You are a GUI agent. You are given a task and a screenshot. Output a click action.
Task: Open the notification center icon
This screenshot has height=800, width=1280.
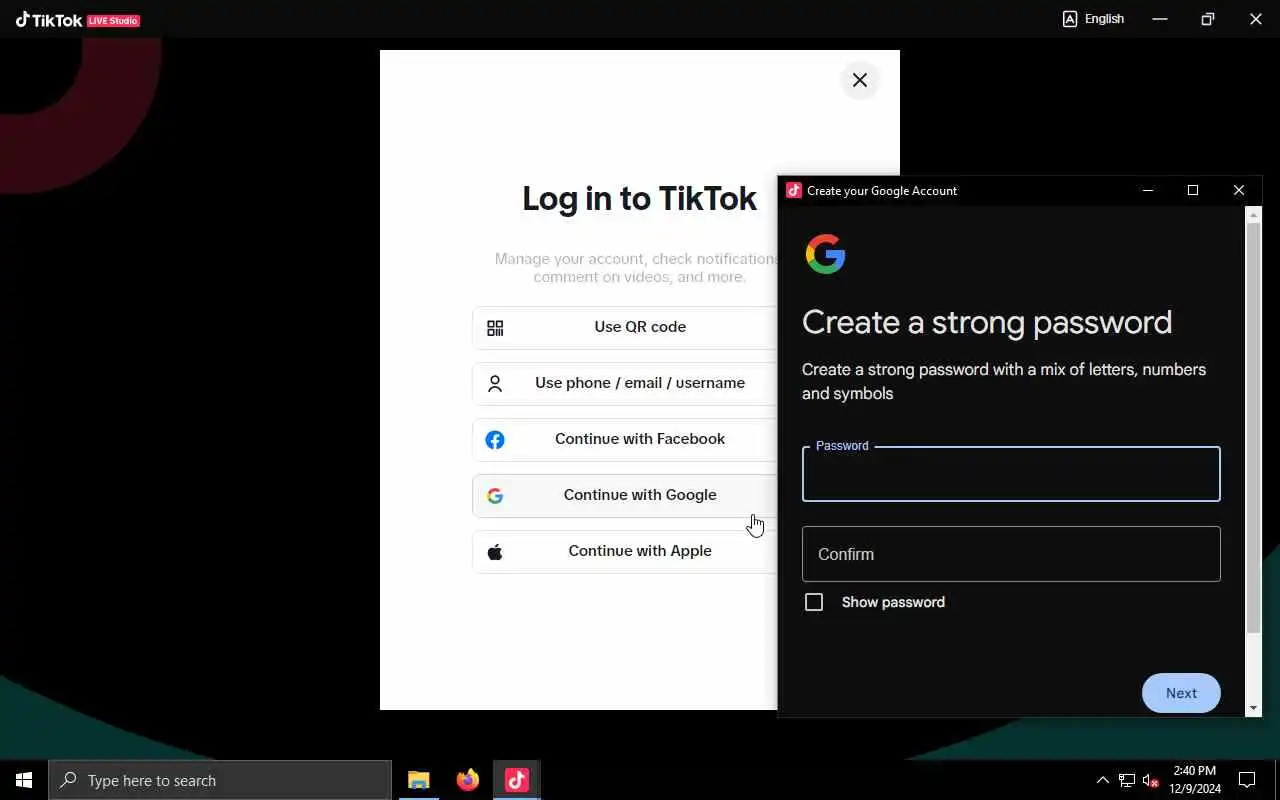click(1247, 780)
